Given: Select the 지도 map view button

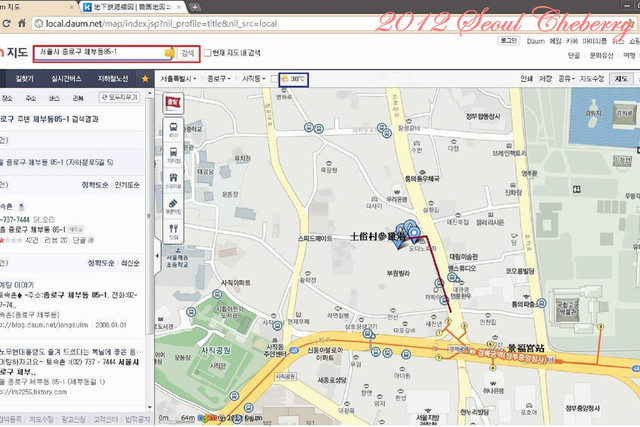Looking at the screenshot, I should point(621,78).
